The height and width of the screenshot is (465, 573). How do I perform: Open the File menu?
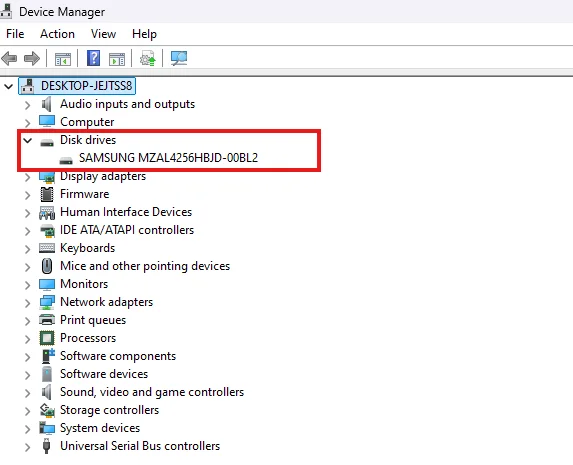point(15,34)
